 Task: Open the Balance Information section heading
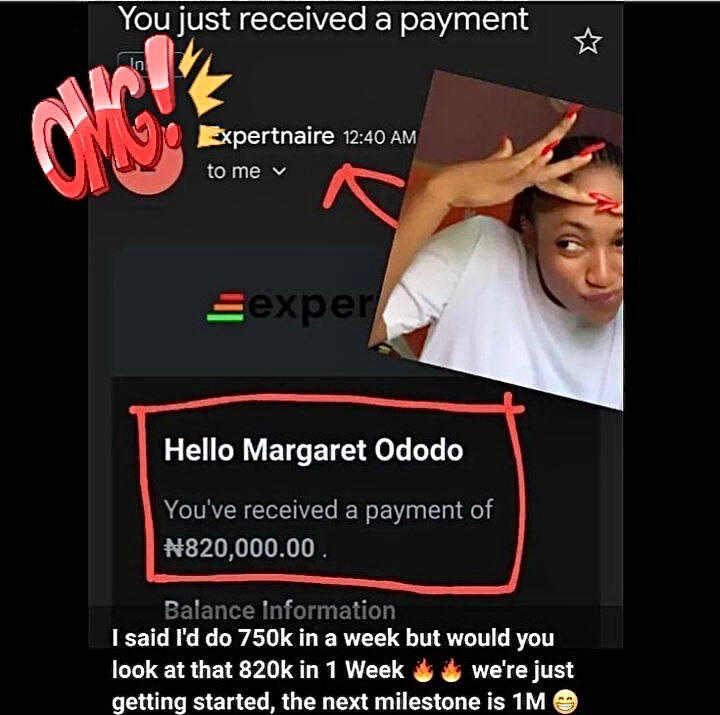[280, 610]
